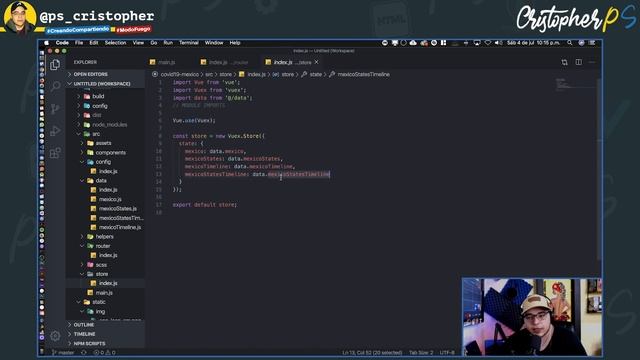Open the notification center icon

pos(592,42)
